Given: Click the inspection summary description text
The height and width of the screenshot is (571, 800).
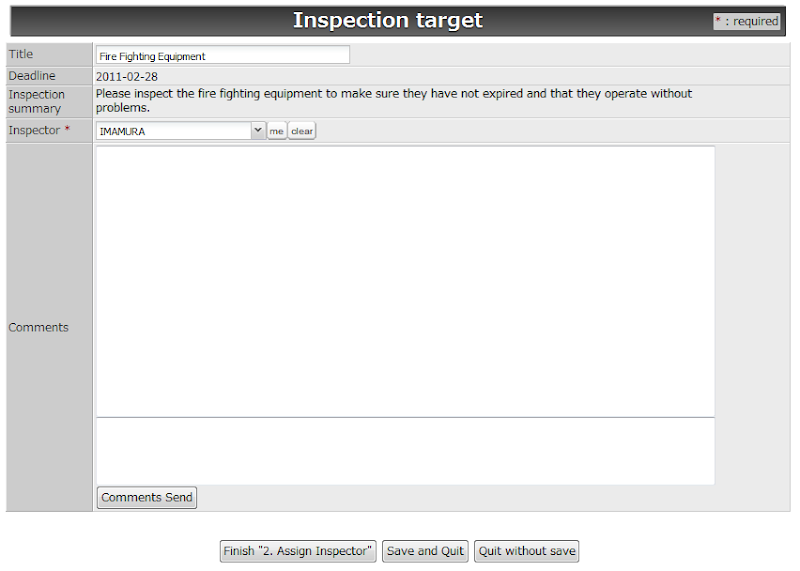Looking at the screenshot, I should (394, 101).
